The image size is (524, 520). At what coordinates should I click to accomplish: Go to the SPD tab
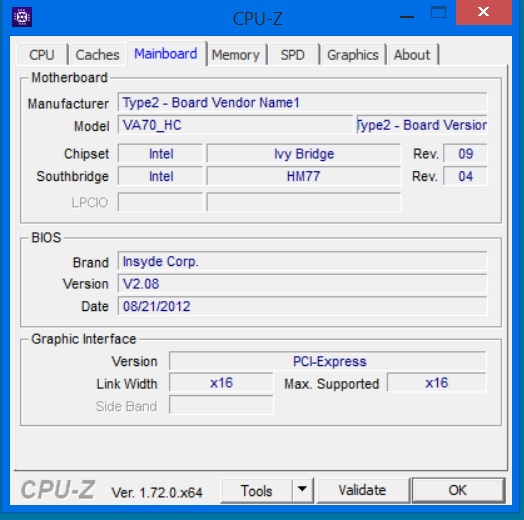[293, 55]
